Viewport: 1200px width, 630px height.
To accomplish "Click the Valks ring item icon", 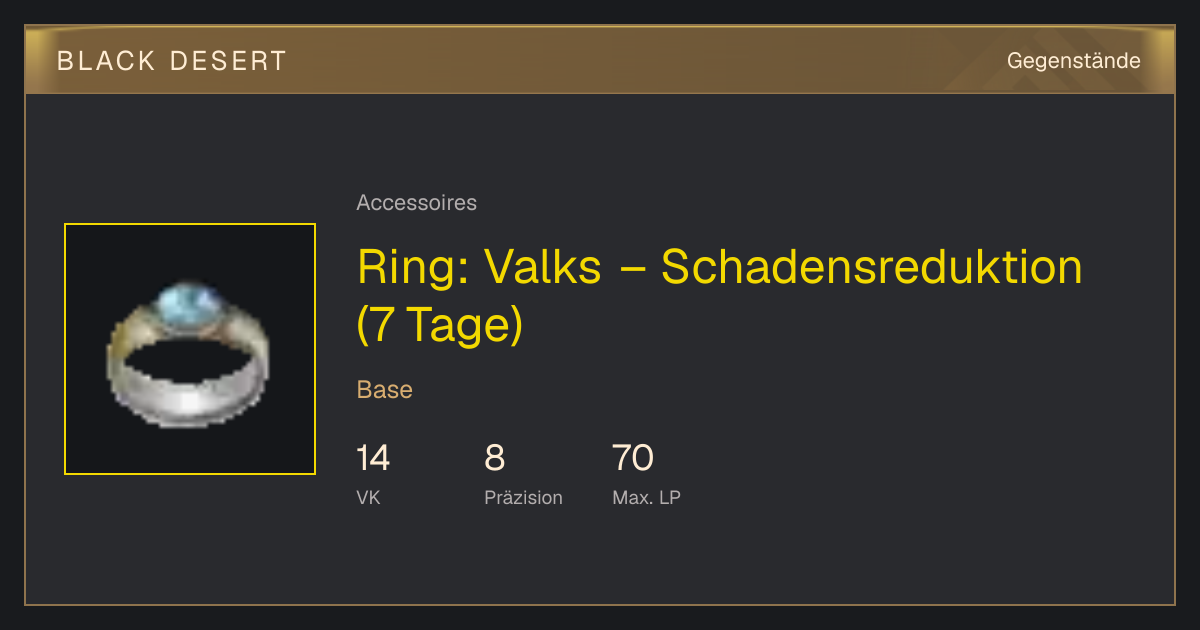I will [190, 349].
